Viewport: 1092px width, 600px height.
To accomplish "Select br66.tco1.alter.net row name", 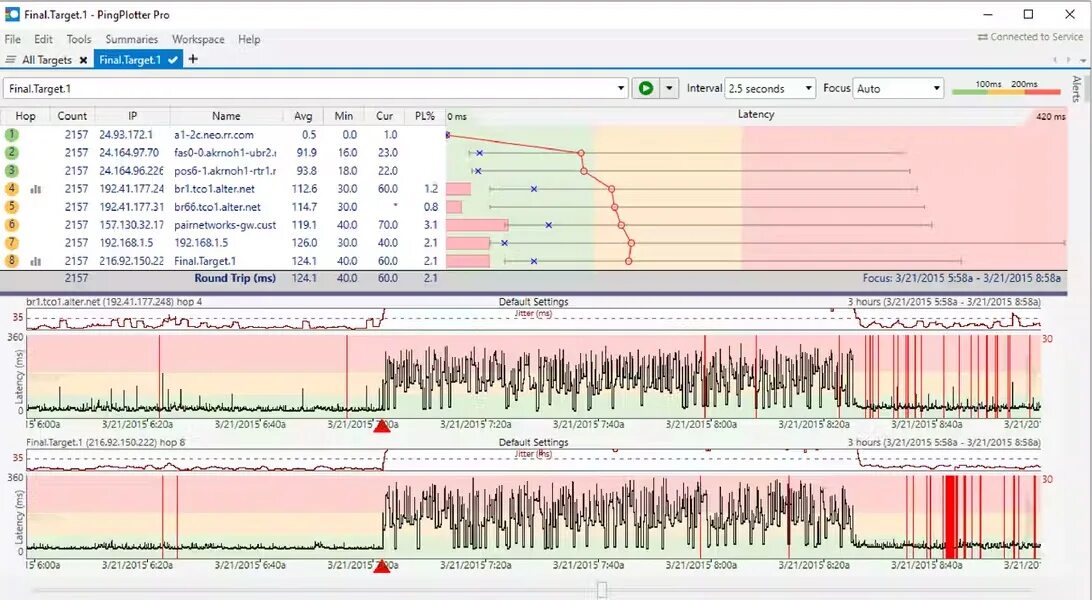I will click(217, 207).
